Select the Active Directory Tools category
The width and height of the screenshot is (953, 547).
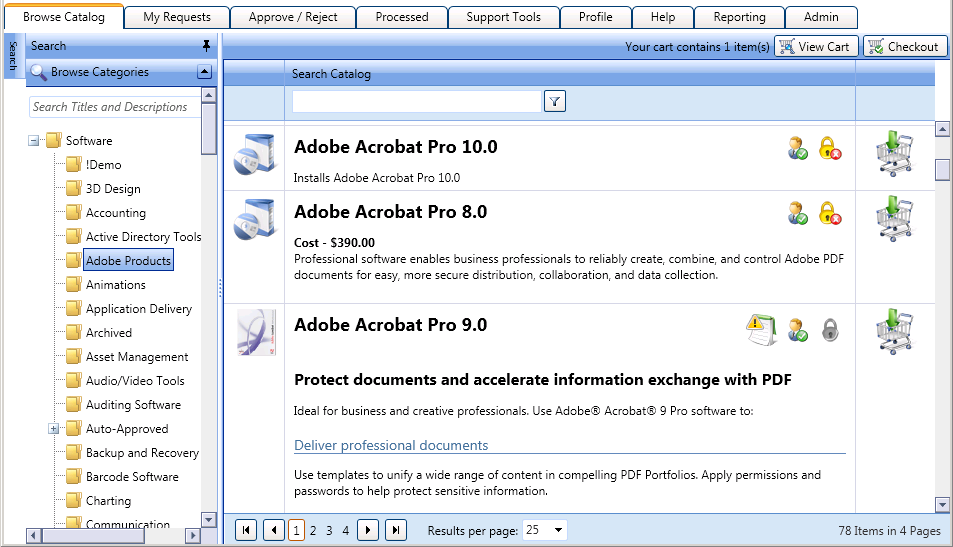(x=143, y=236)
